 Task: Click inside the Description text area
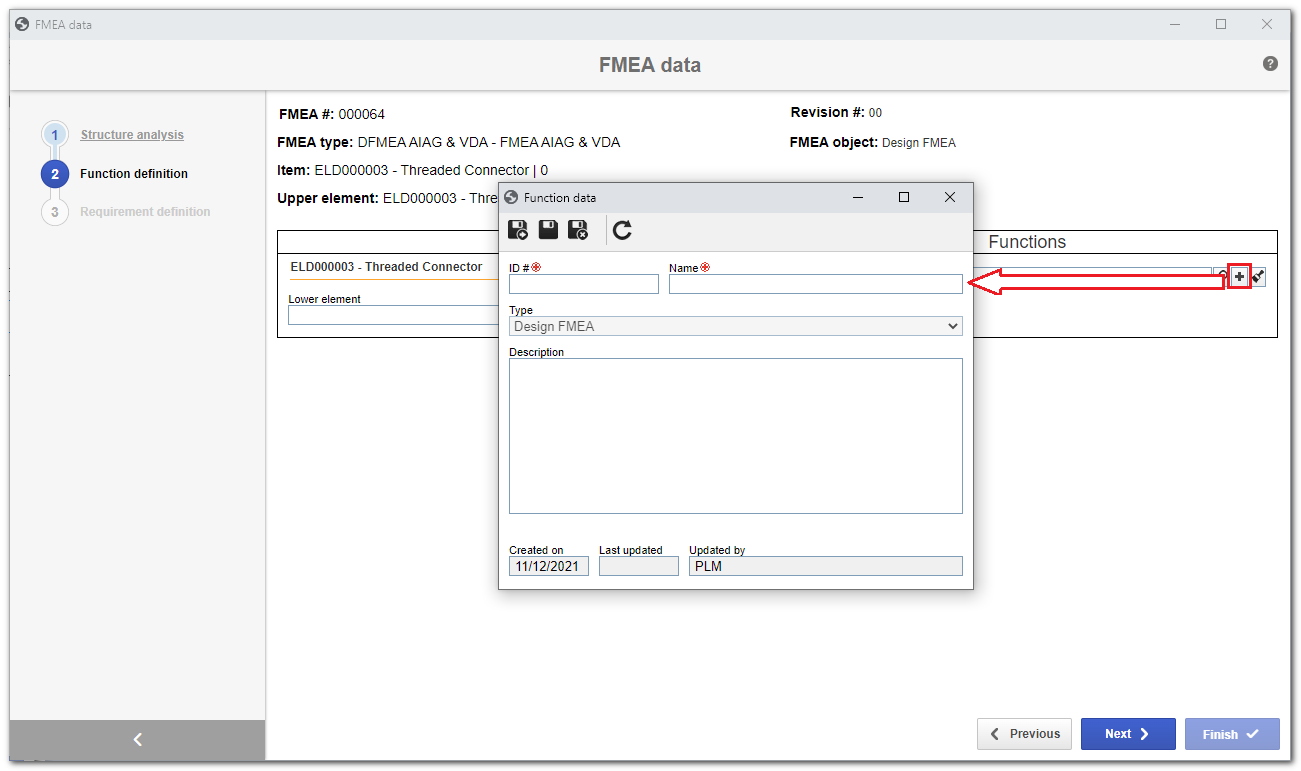click(735, 436)
